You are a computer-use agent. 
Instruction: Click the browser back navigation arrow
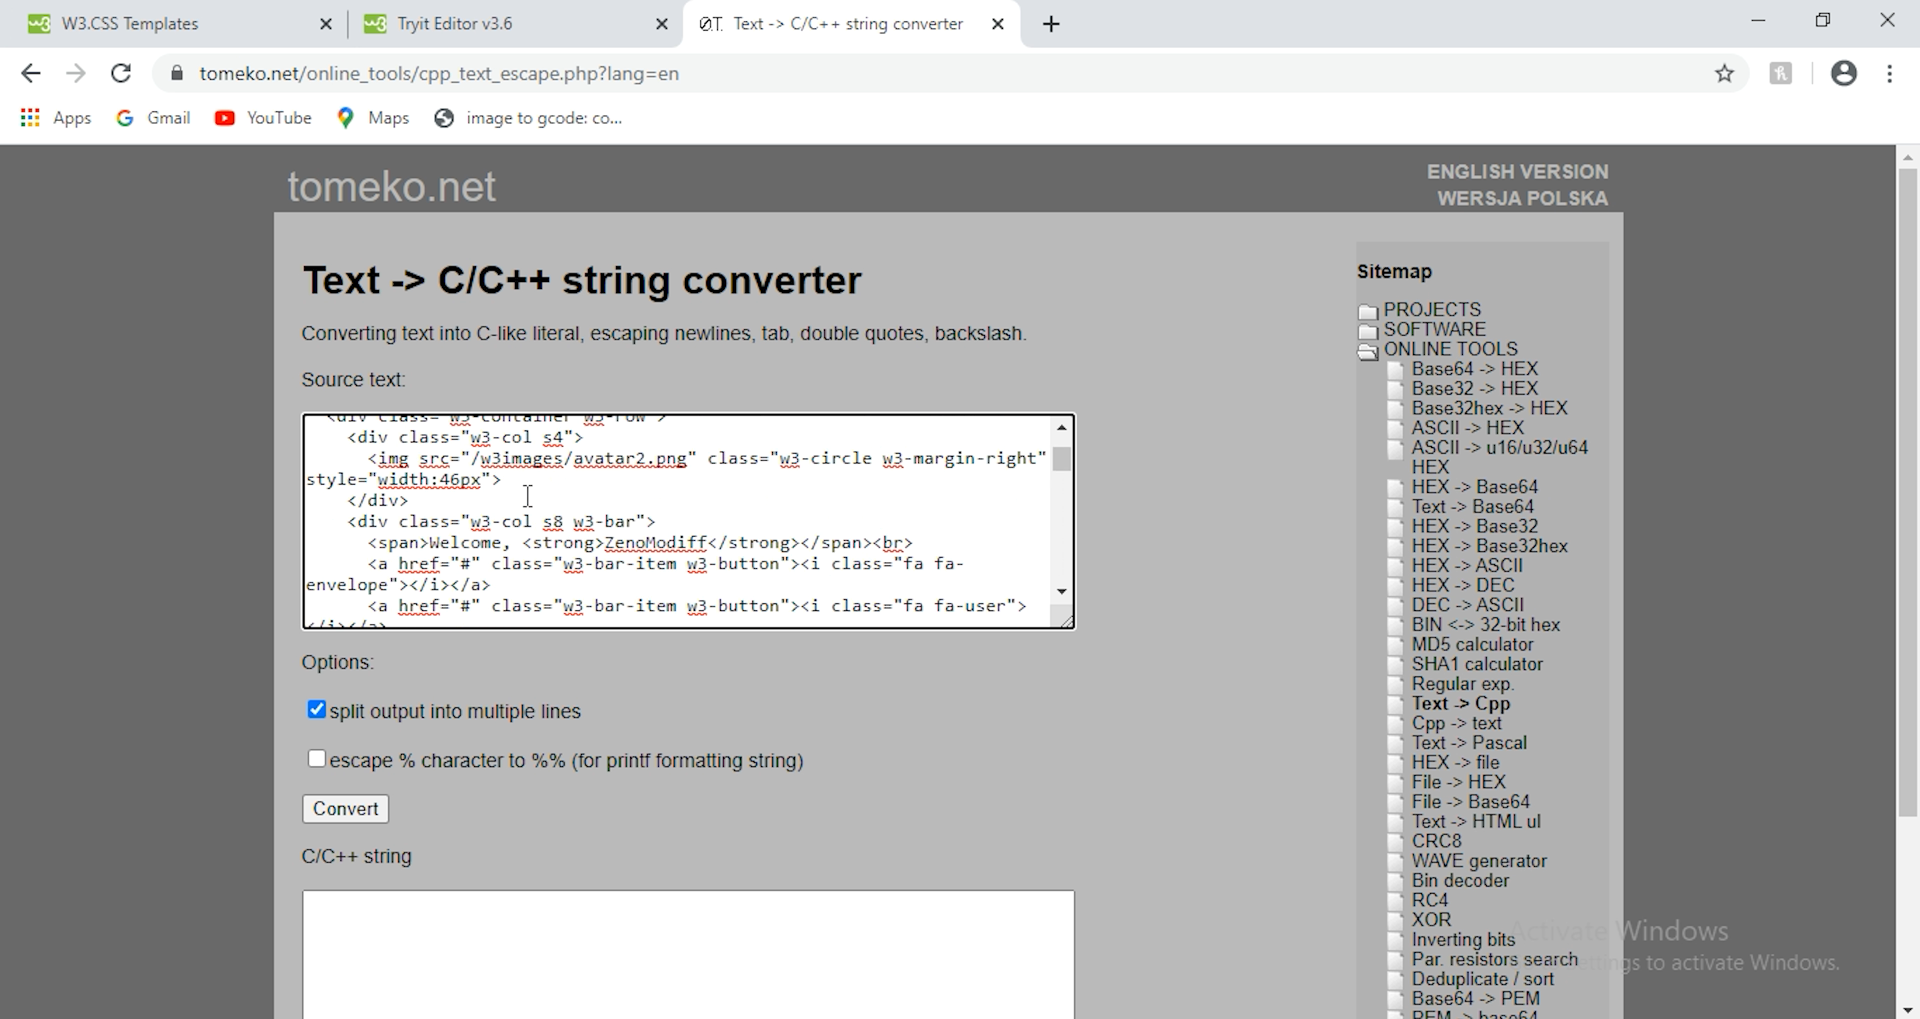(x=31, y=73)
